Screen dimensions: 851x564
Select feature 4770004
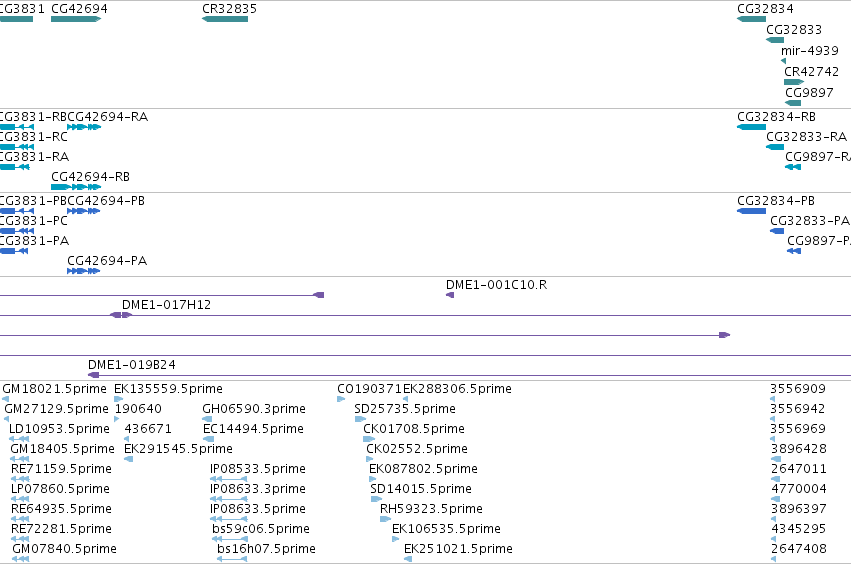(x=799, y=489)
